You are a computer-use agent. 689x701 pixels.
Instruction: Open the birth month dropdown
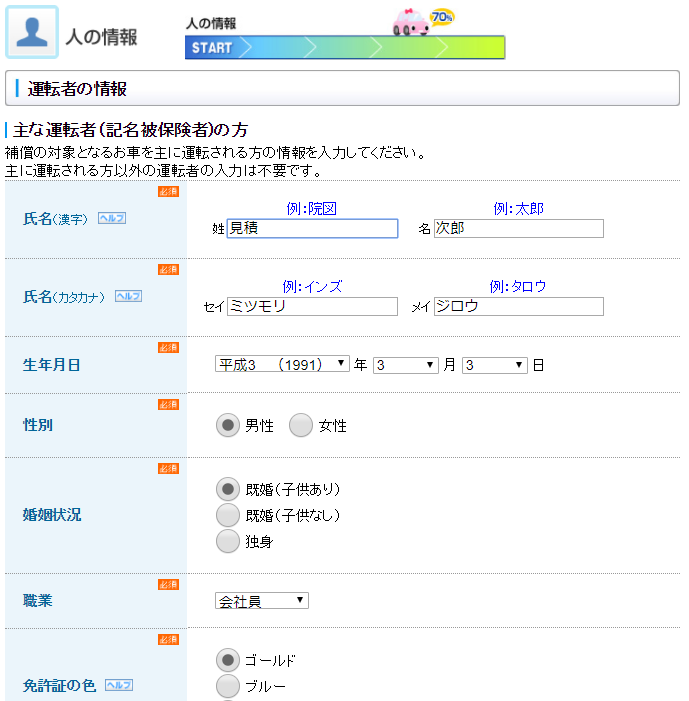click(406, 365)
